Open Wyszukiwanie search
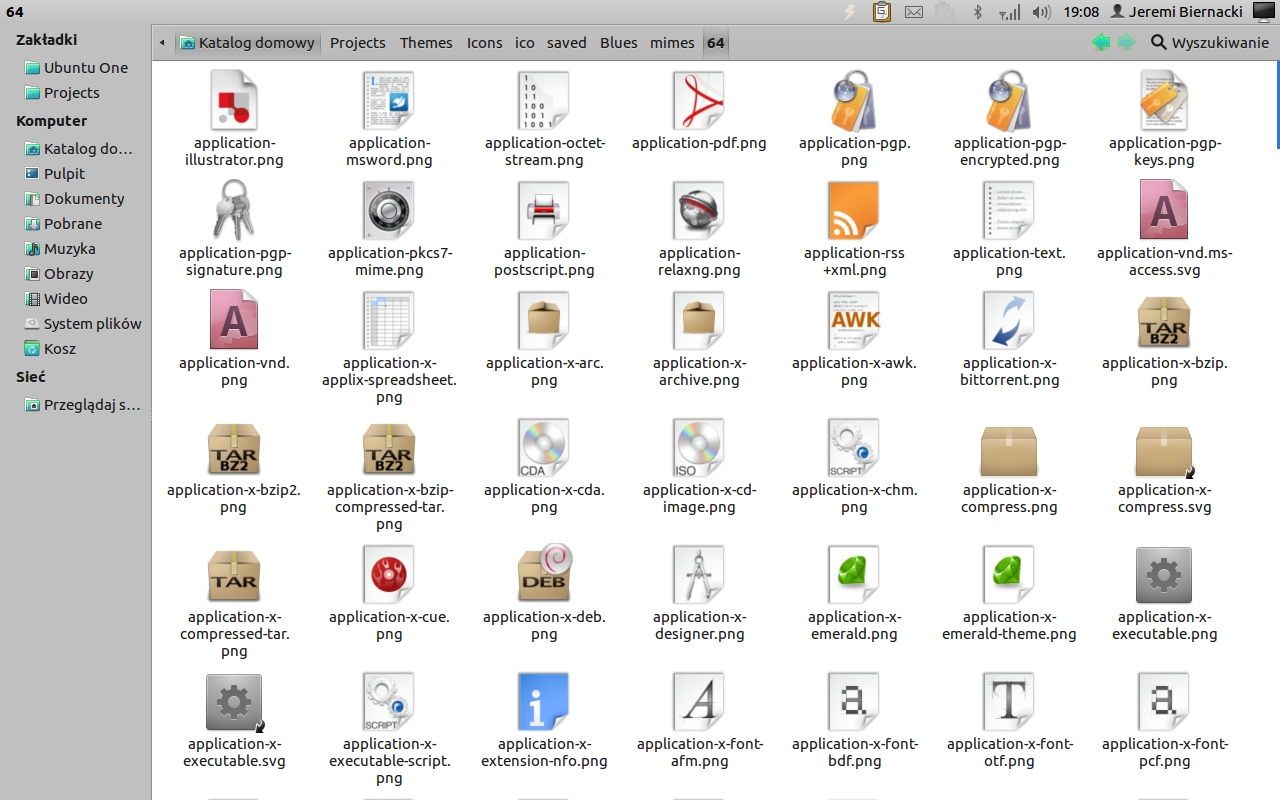The image size is (1280, 800). click(x=1210, y=43)
